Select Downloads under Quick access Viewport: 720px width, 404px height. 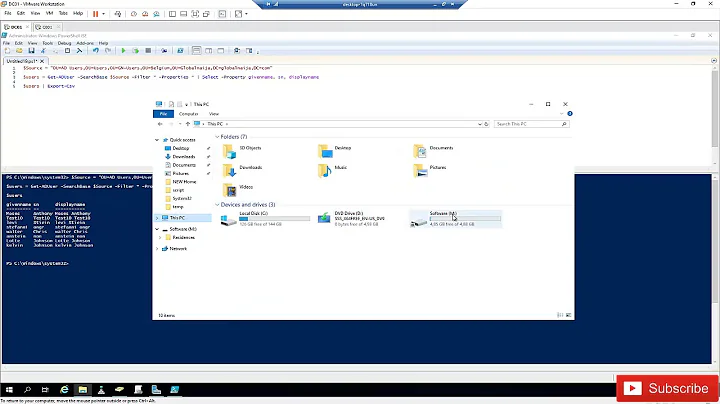(x=183, y=156)
